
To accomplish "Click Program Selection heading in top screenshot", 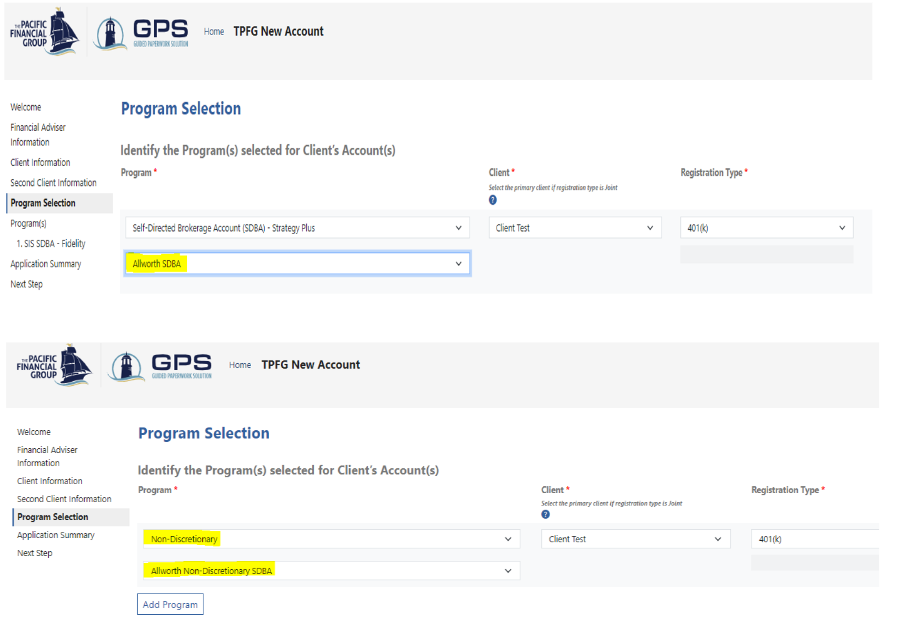I will [181, 108].
